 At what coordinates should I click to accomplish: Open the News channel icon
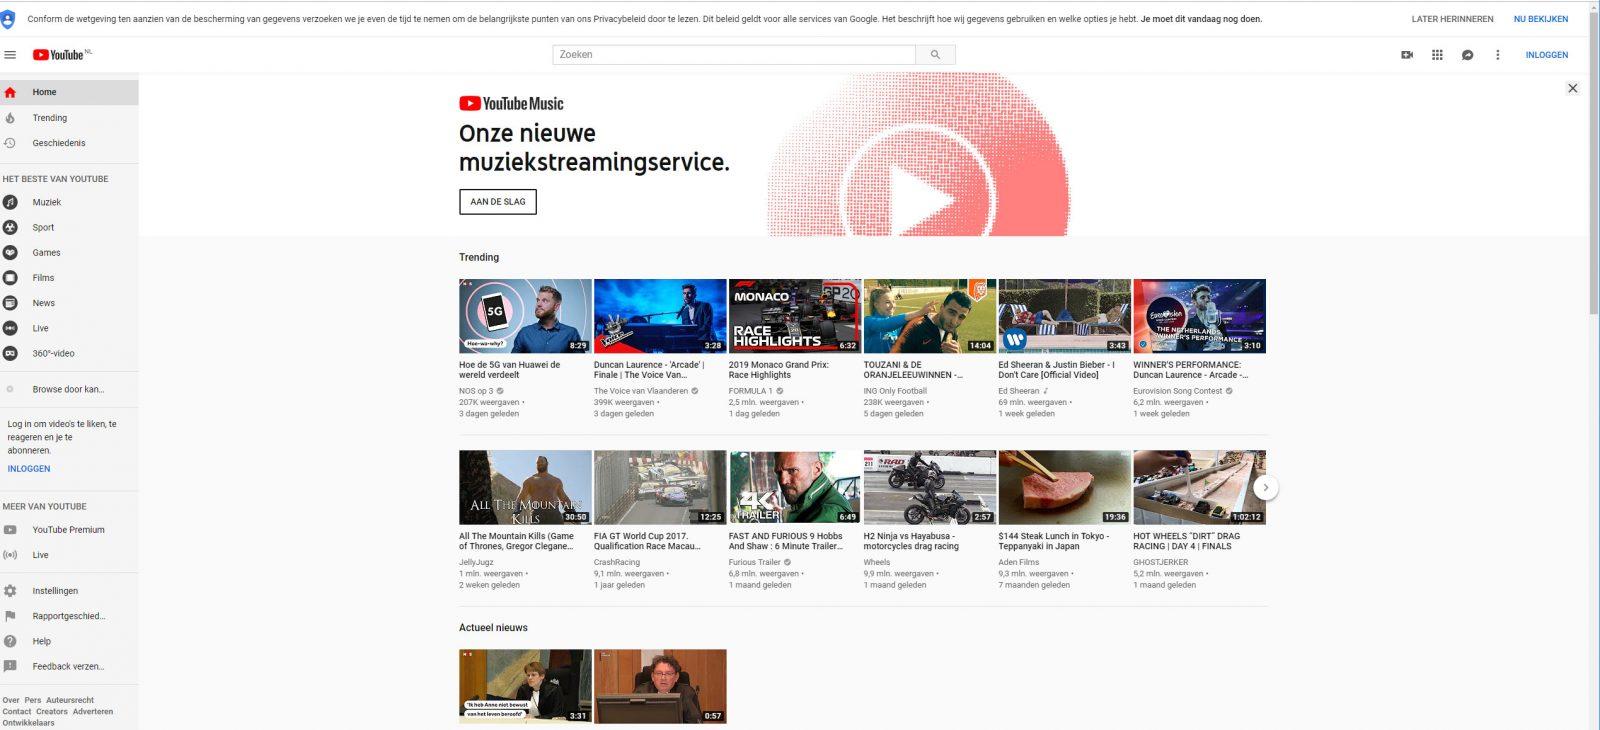[x=10, y=303]
